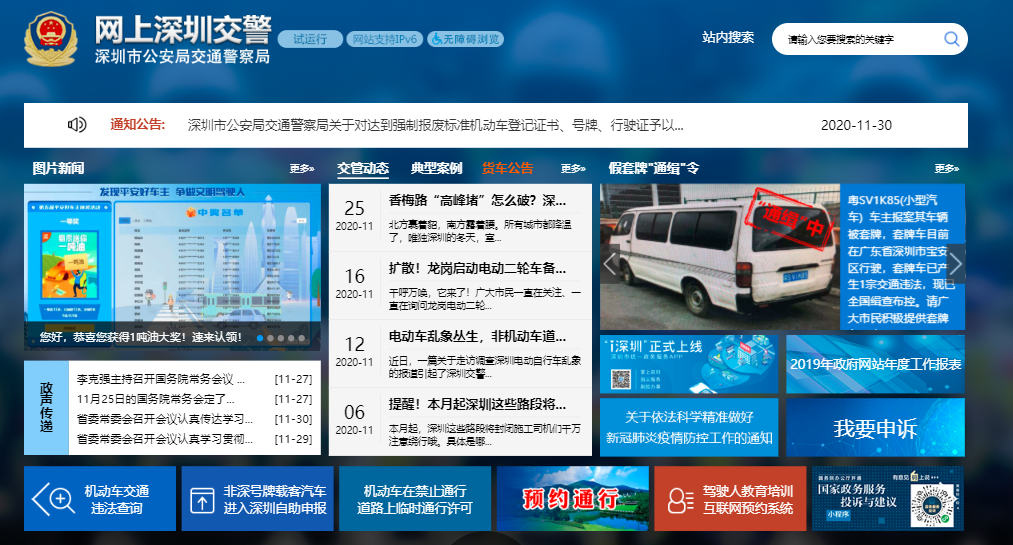
Task: Click the QR code on 国家政务服务 banner
Action: [932, 504]
